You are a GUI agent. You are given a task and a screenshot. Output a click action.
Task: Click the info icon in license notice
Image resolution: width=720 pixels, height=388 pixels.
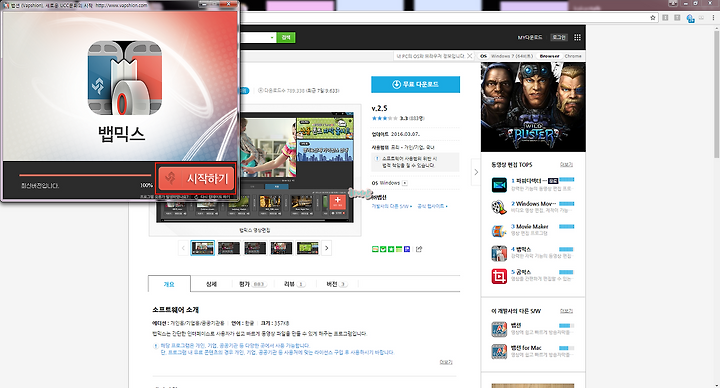point(377,158)
